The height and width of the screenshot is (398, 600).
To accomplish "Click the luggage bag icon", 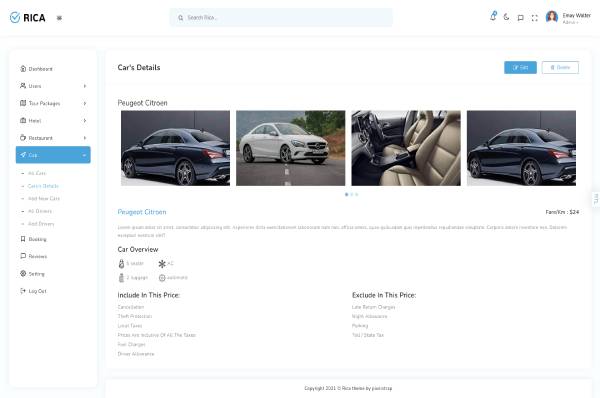I will [121, 278].
